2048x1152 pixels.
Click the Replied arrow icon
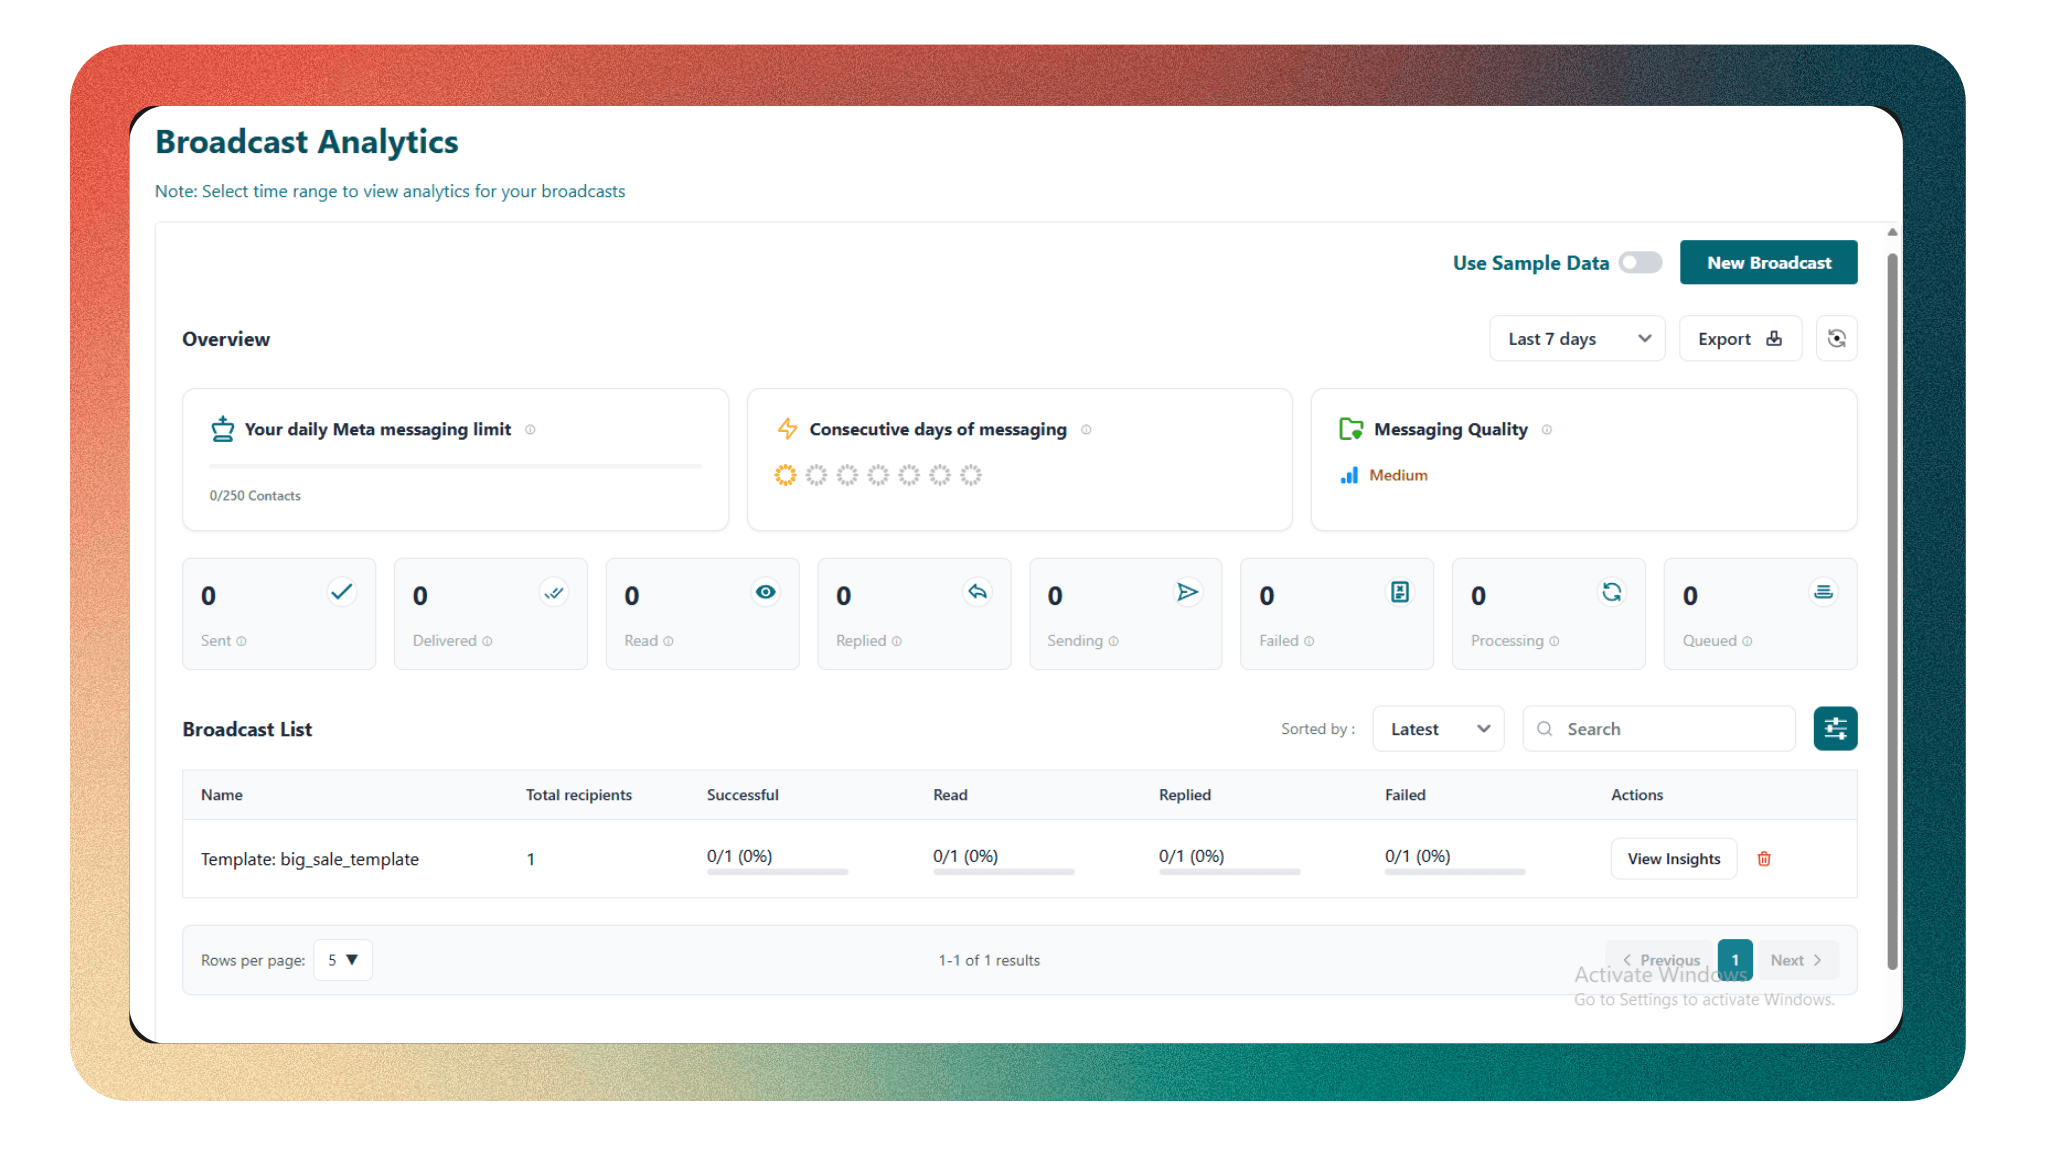point(977,592)
